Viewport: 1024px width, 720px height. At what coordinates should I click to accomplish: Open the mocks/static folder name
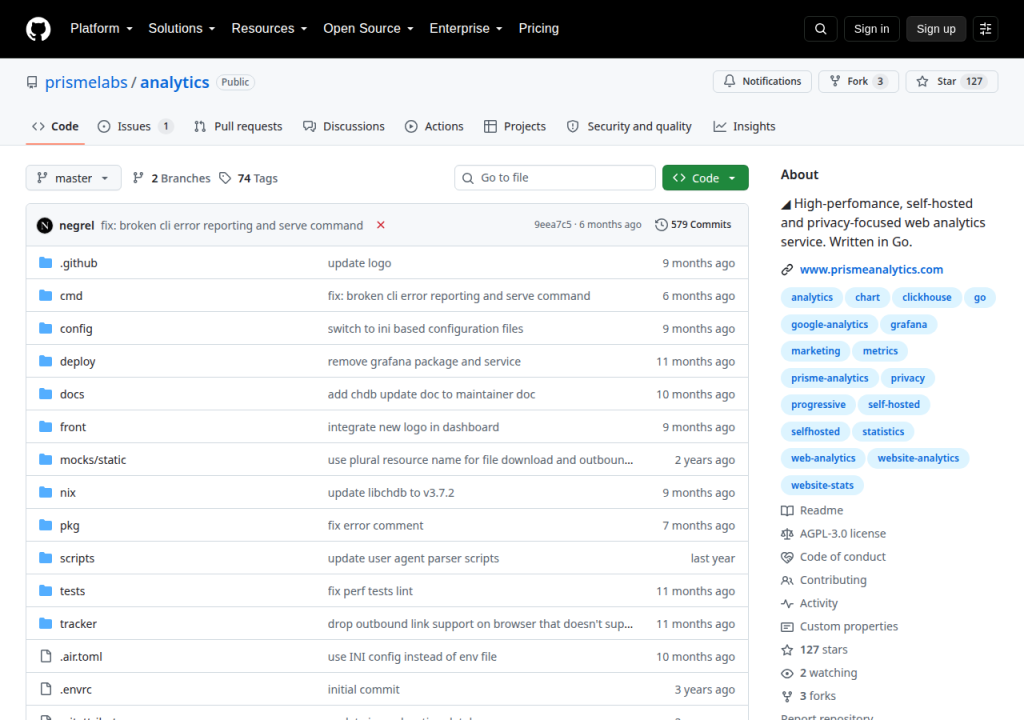(93, 460)
